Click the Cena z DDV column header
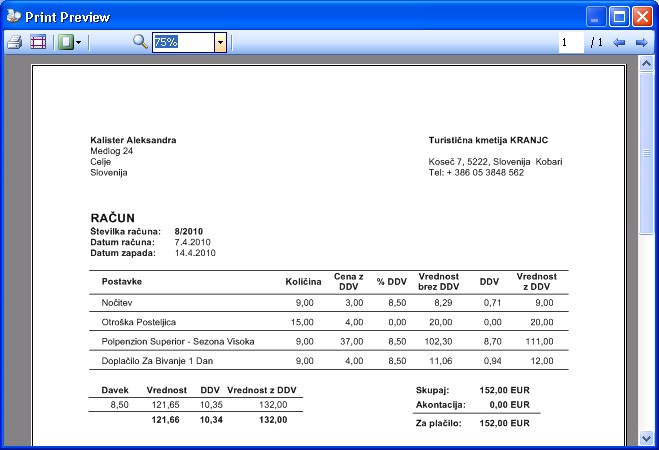 click(349, 282)
